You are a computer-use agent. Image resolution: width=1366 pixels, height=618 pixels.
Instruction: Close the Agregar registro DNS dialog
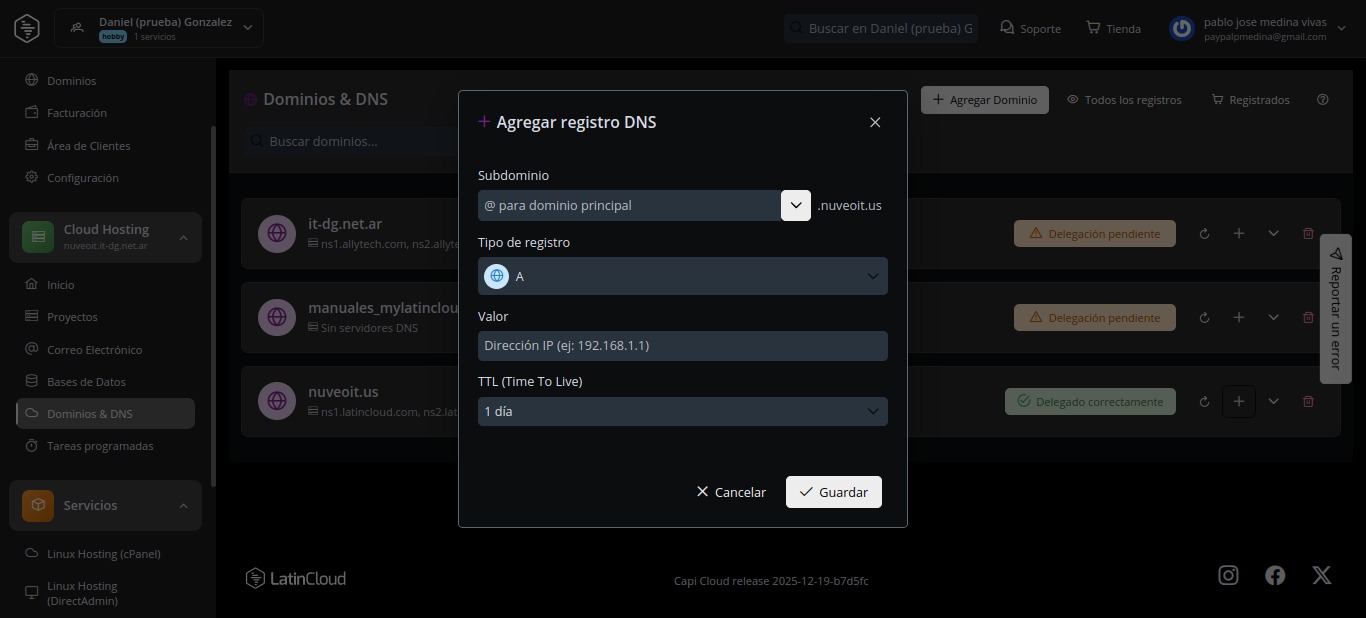point(875,122)
